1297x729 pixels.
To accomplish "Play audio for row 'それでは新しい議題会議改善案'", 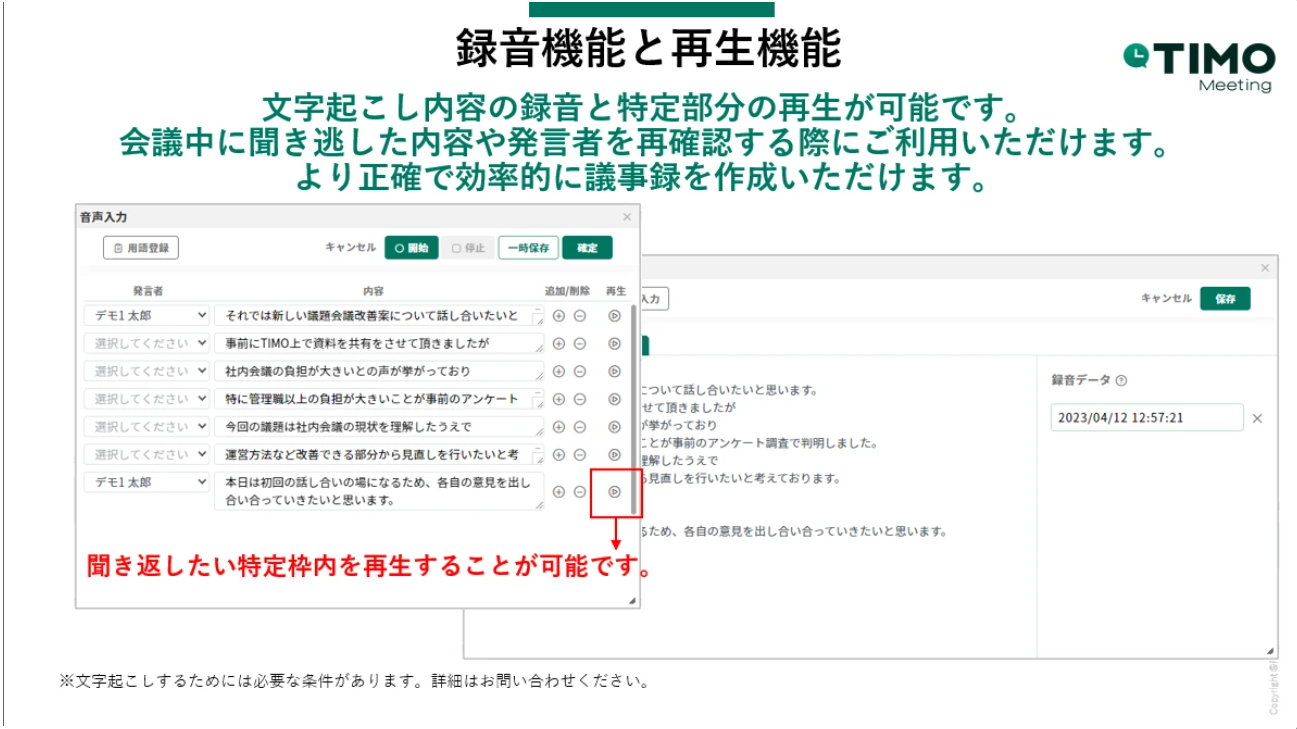I will 615,316.
